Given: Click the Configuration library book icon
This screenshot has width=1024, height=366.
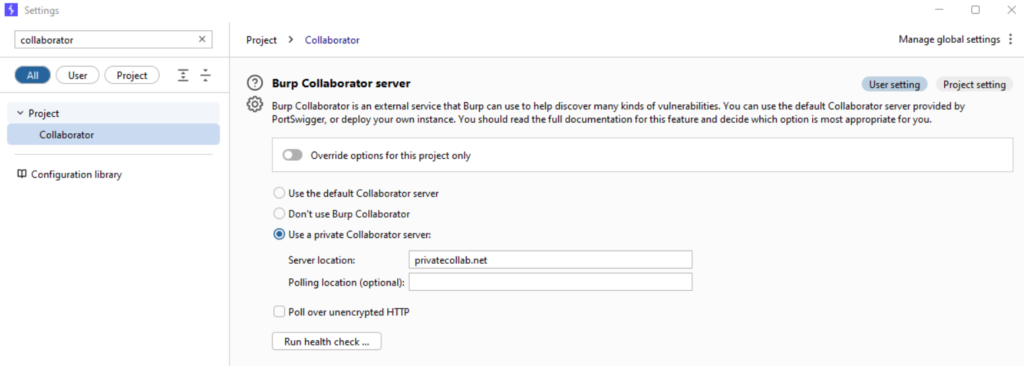Looking at the screenshot, I should click(22, 175).
